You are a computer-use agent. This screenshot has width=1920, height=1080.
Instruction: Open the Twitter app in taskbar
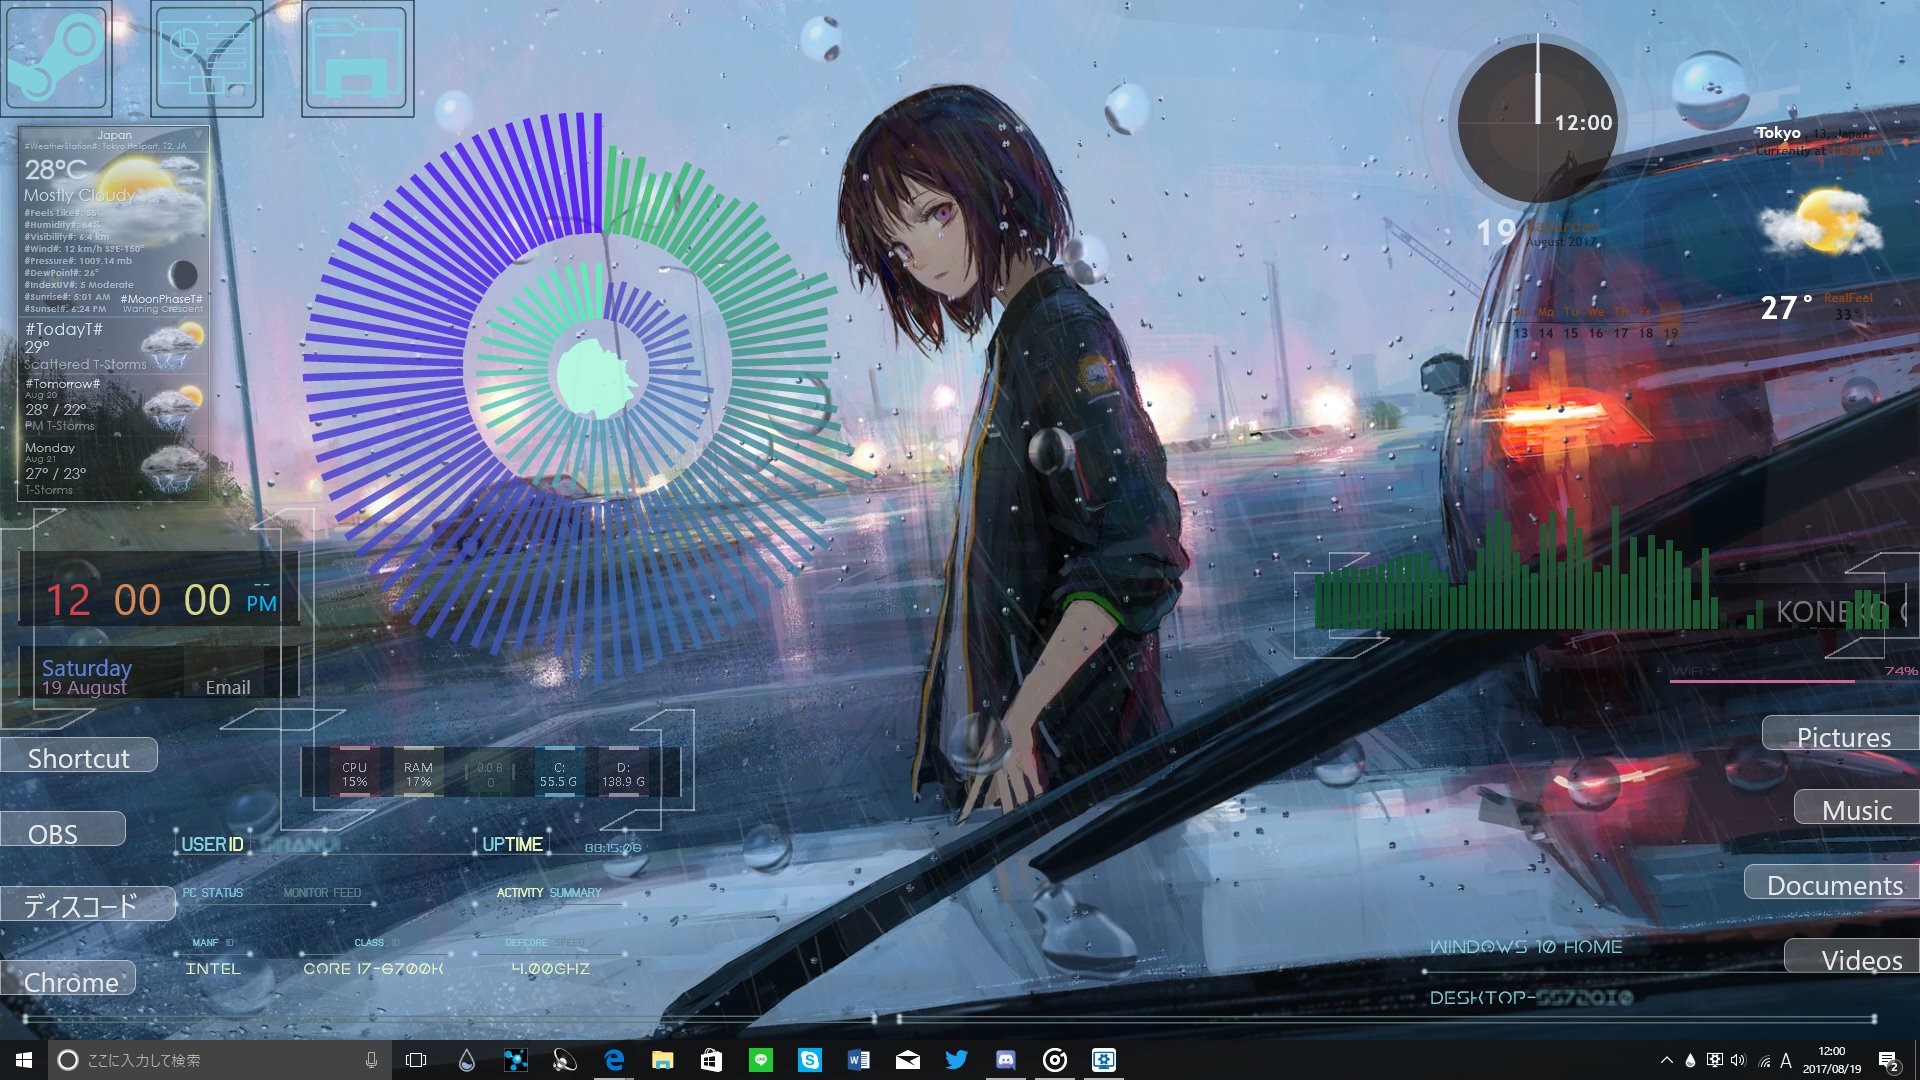(x=956, y=1060)
